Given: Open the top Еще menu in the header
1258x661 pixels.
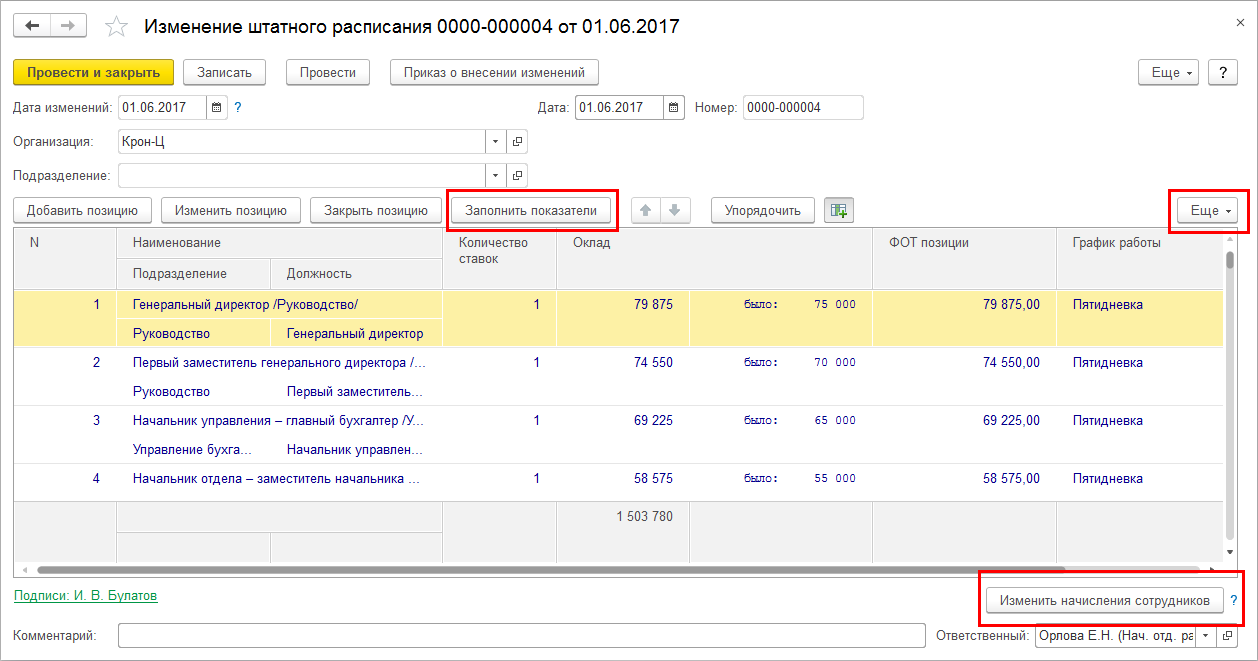Looking at the screenshot, I should (1168, 73).
